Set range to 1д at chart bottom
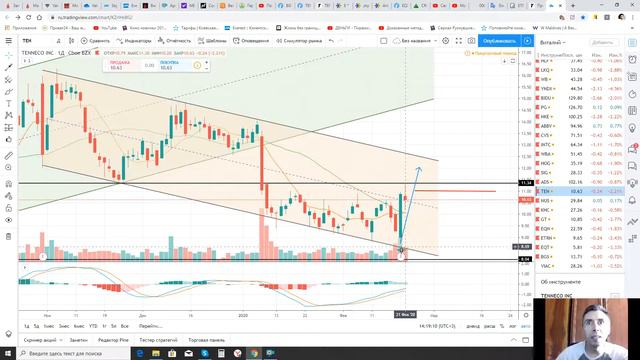 pyautogui.click(x=27, y=326)
